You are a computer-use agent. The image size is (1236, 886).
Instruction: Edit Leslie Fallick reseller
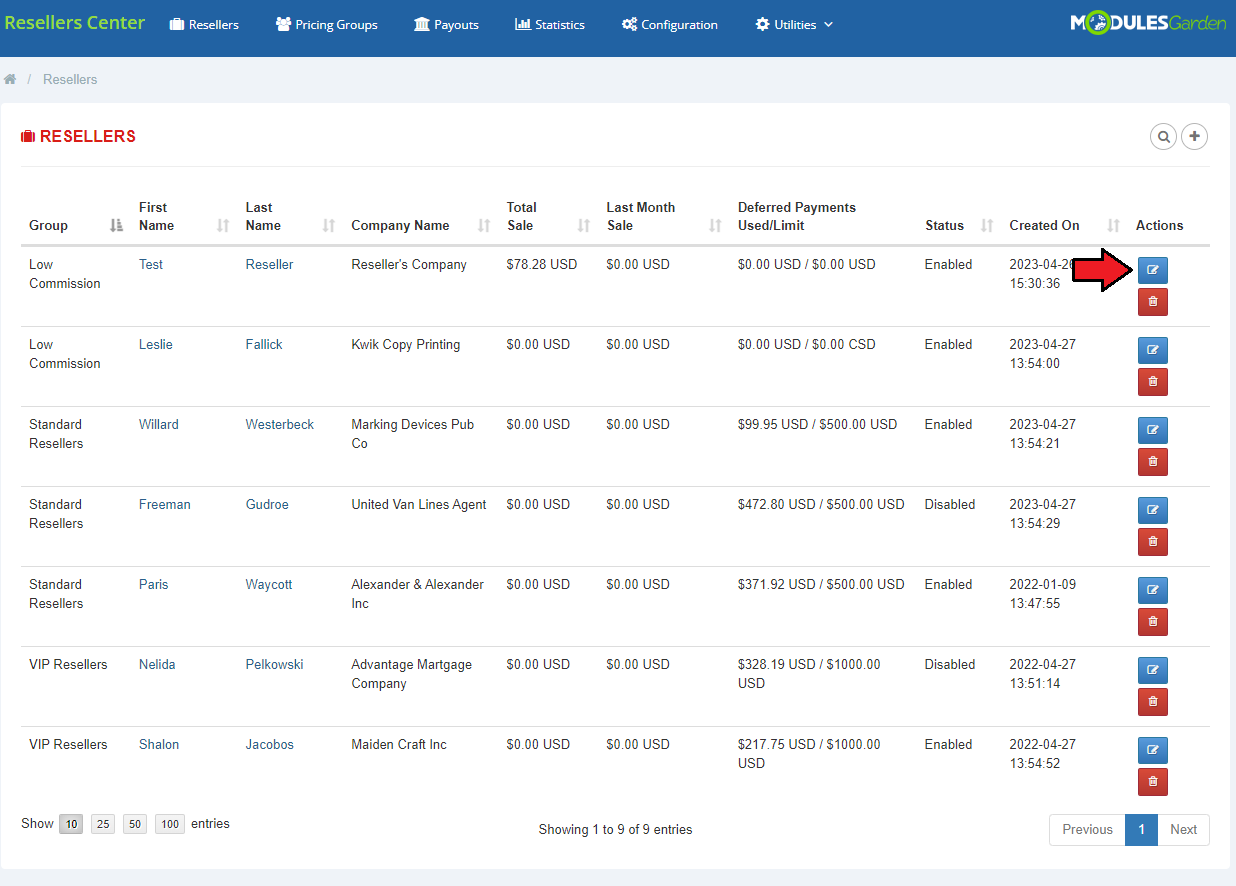1153,350
